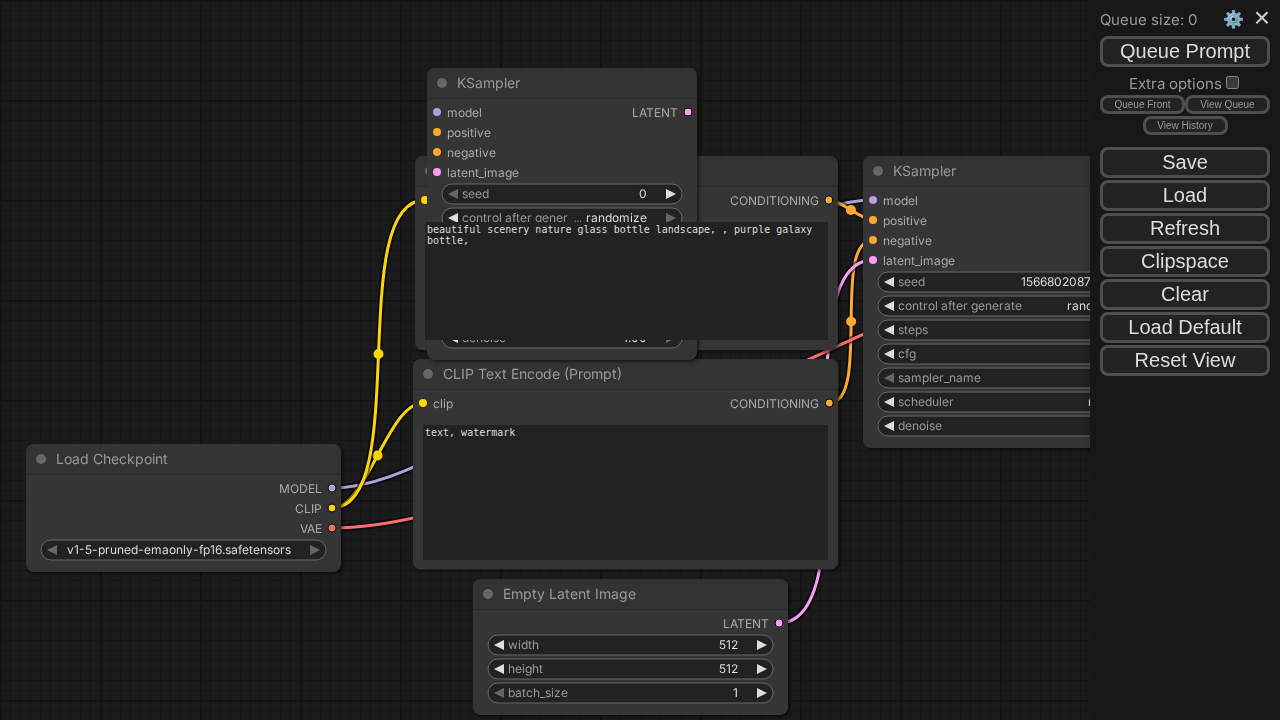Collapse the Empty Latent Image node
Image resolution: width=1280 pixels, height=720 pixels.
coord(488,594)
